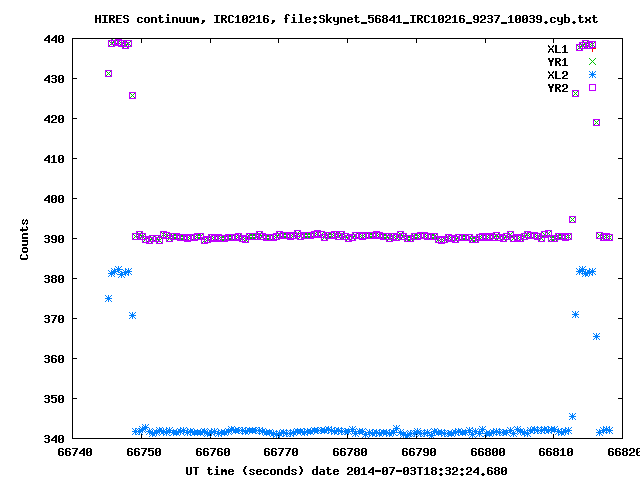Click the isolated magenta square point near 431 counts
The width and height of the screenshot is (640, 480).
coord(108,73)
